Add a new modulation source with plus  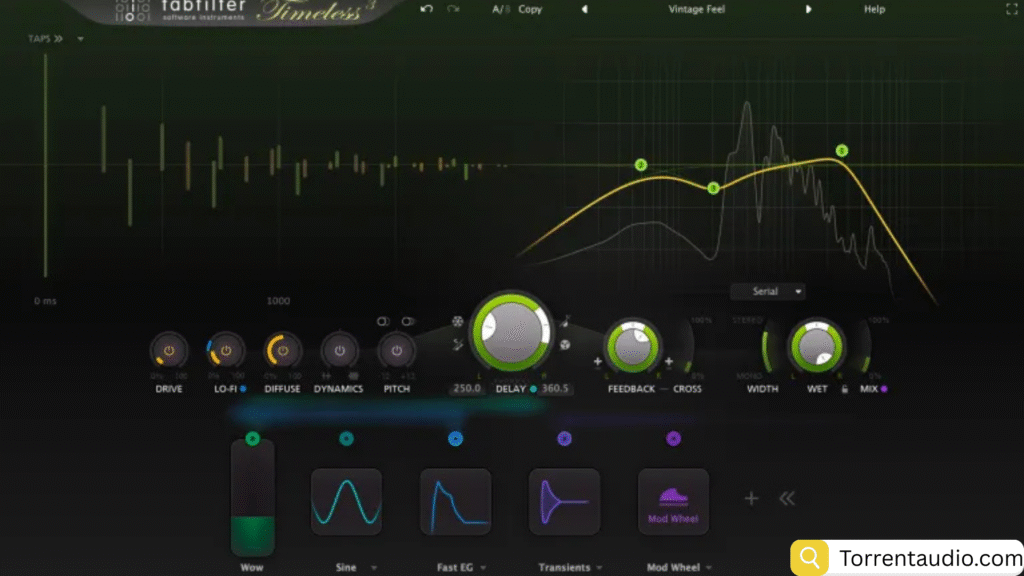[x=751, y=499]
